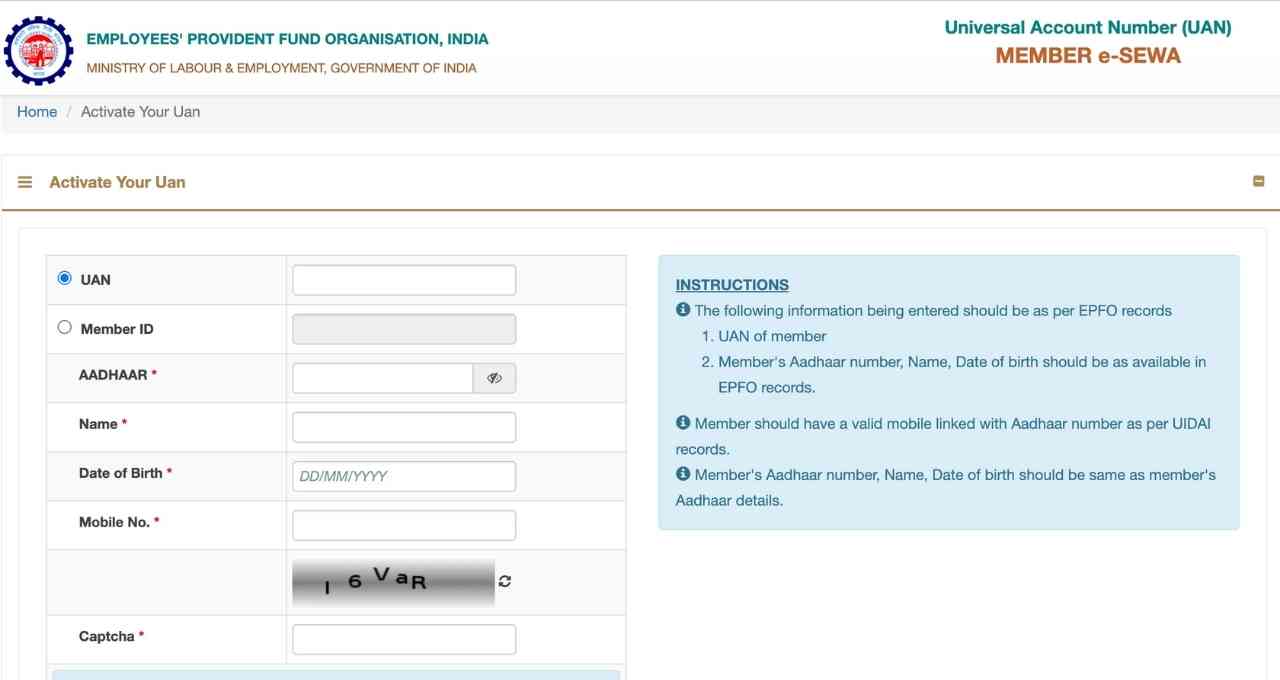Click the Member ID label text
The width and height of the screenshot is (1280, 680).
coord(117,329)
